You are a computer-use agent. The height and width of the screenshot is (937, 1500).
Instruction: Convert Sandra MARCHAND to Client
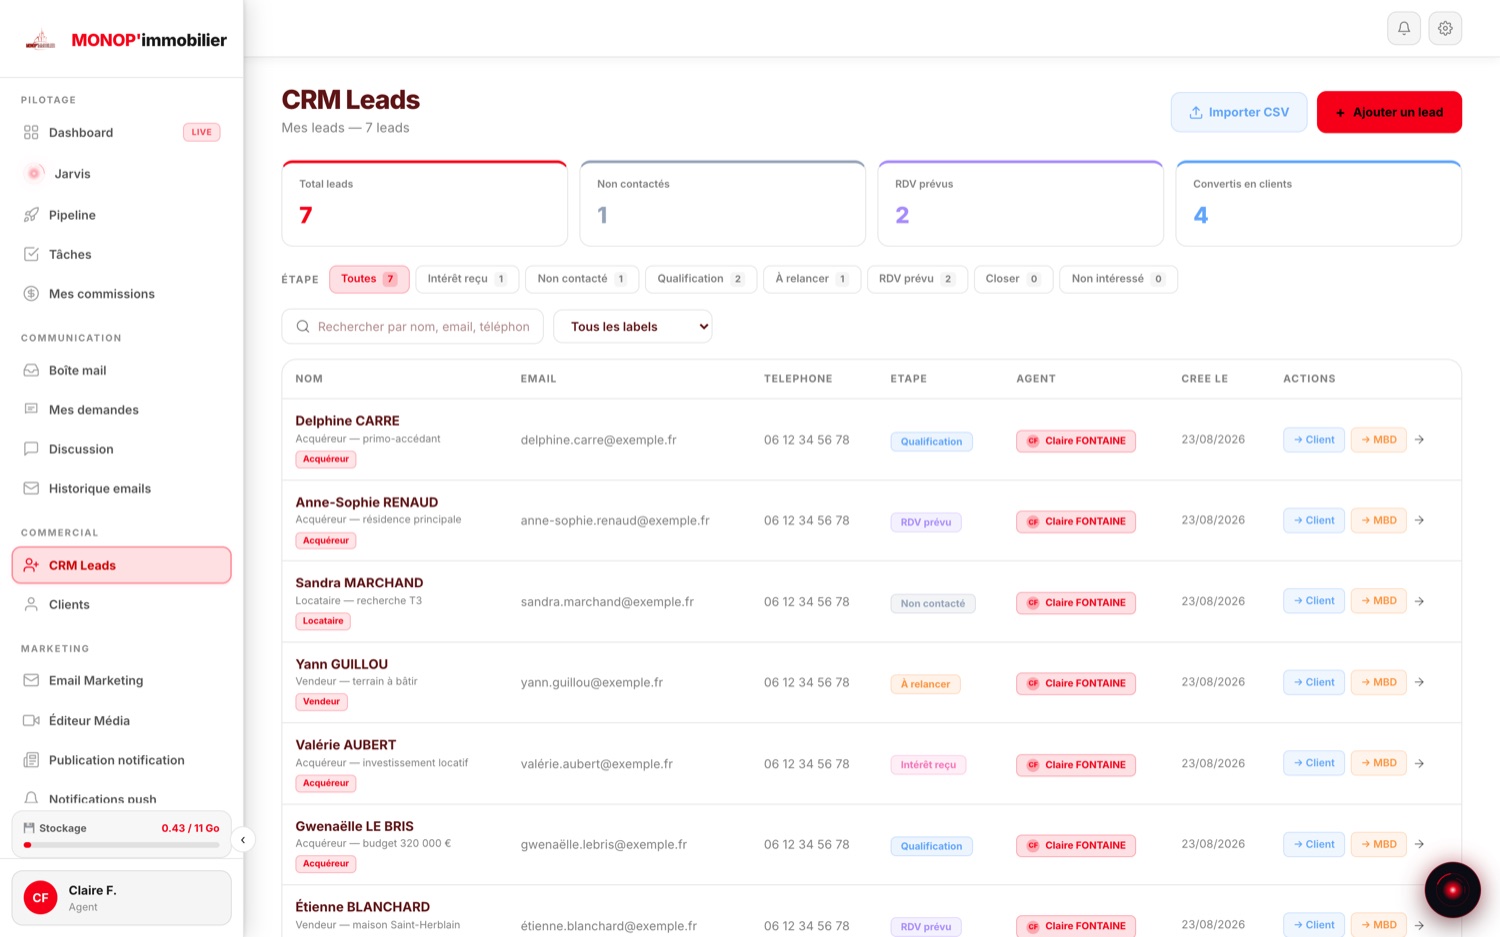tap(1314, 601)
